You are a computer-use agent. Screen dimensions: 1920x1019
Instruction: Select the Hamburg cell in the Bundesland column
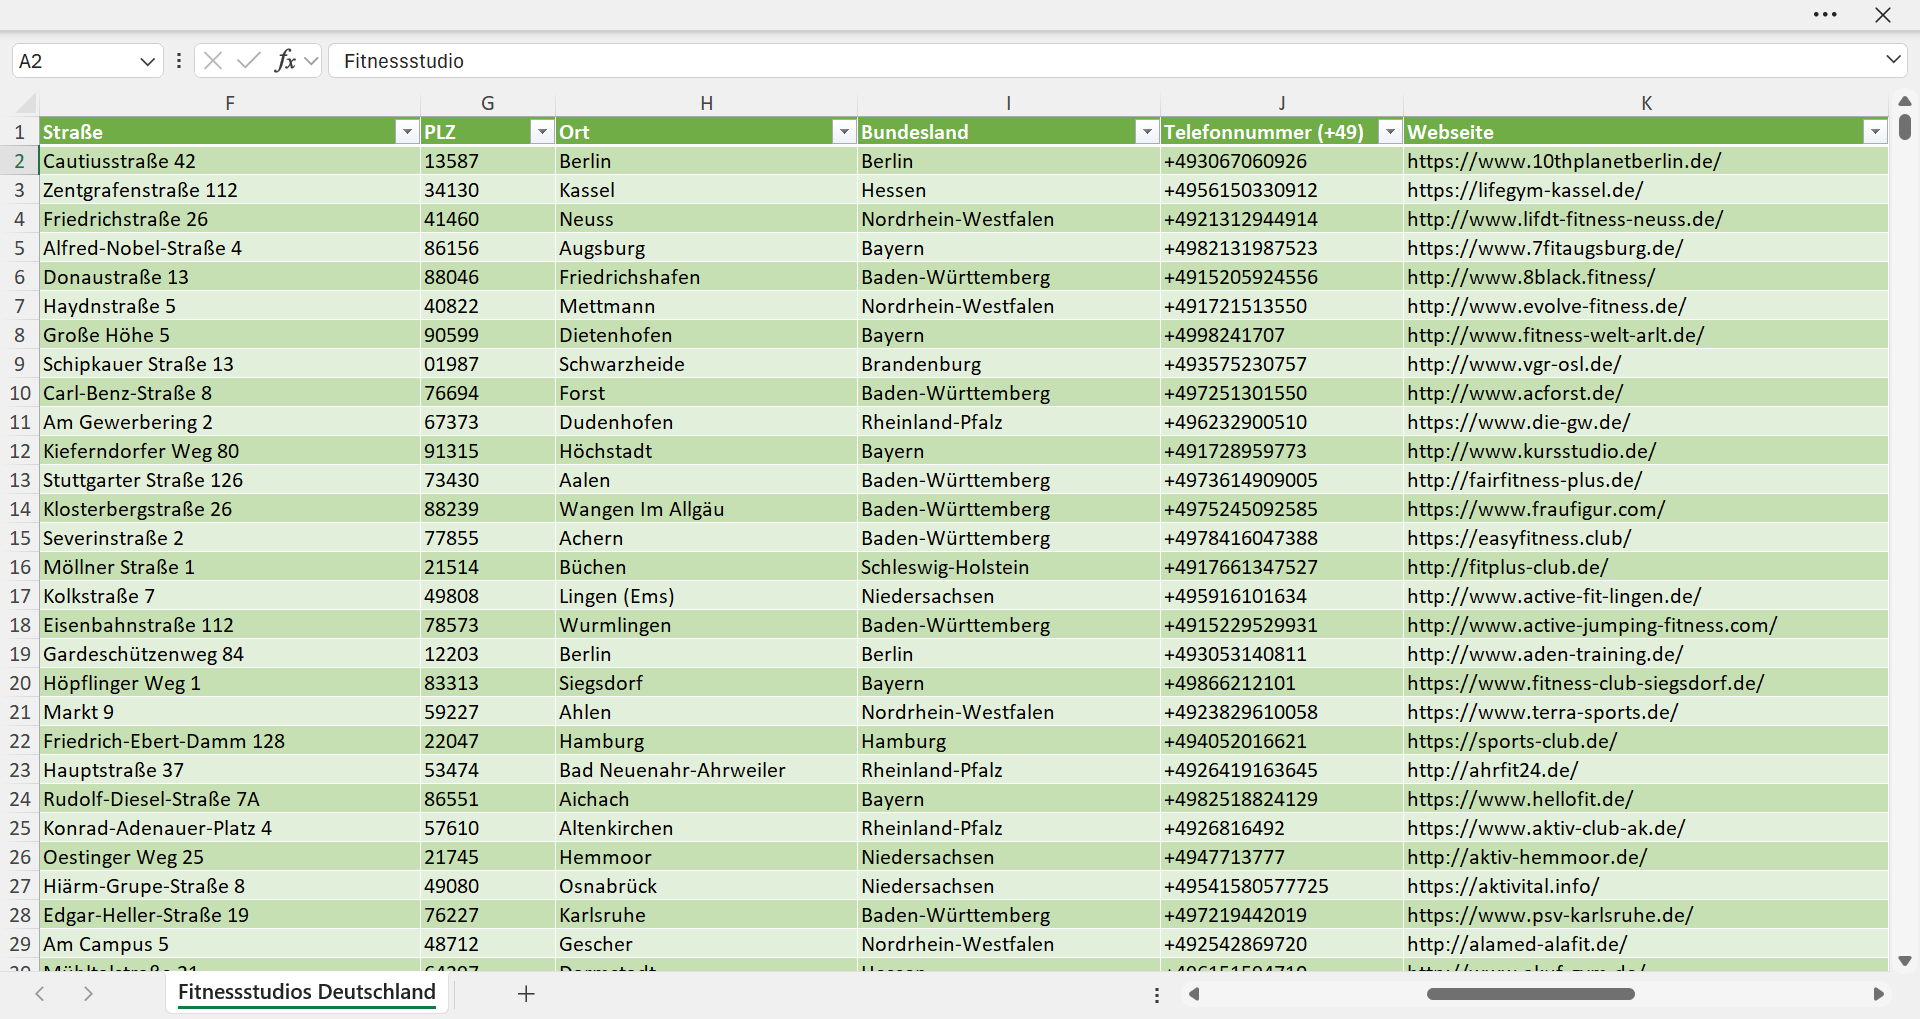coord(1009,741)
